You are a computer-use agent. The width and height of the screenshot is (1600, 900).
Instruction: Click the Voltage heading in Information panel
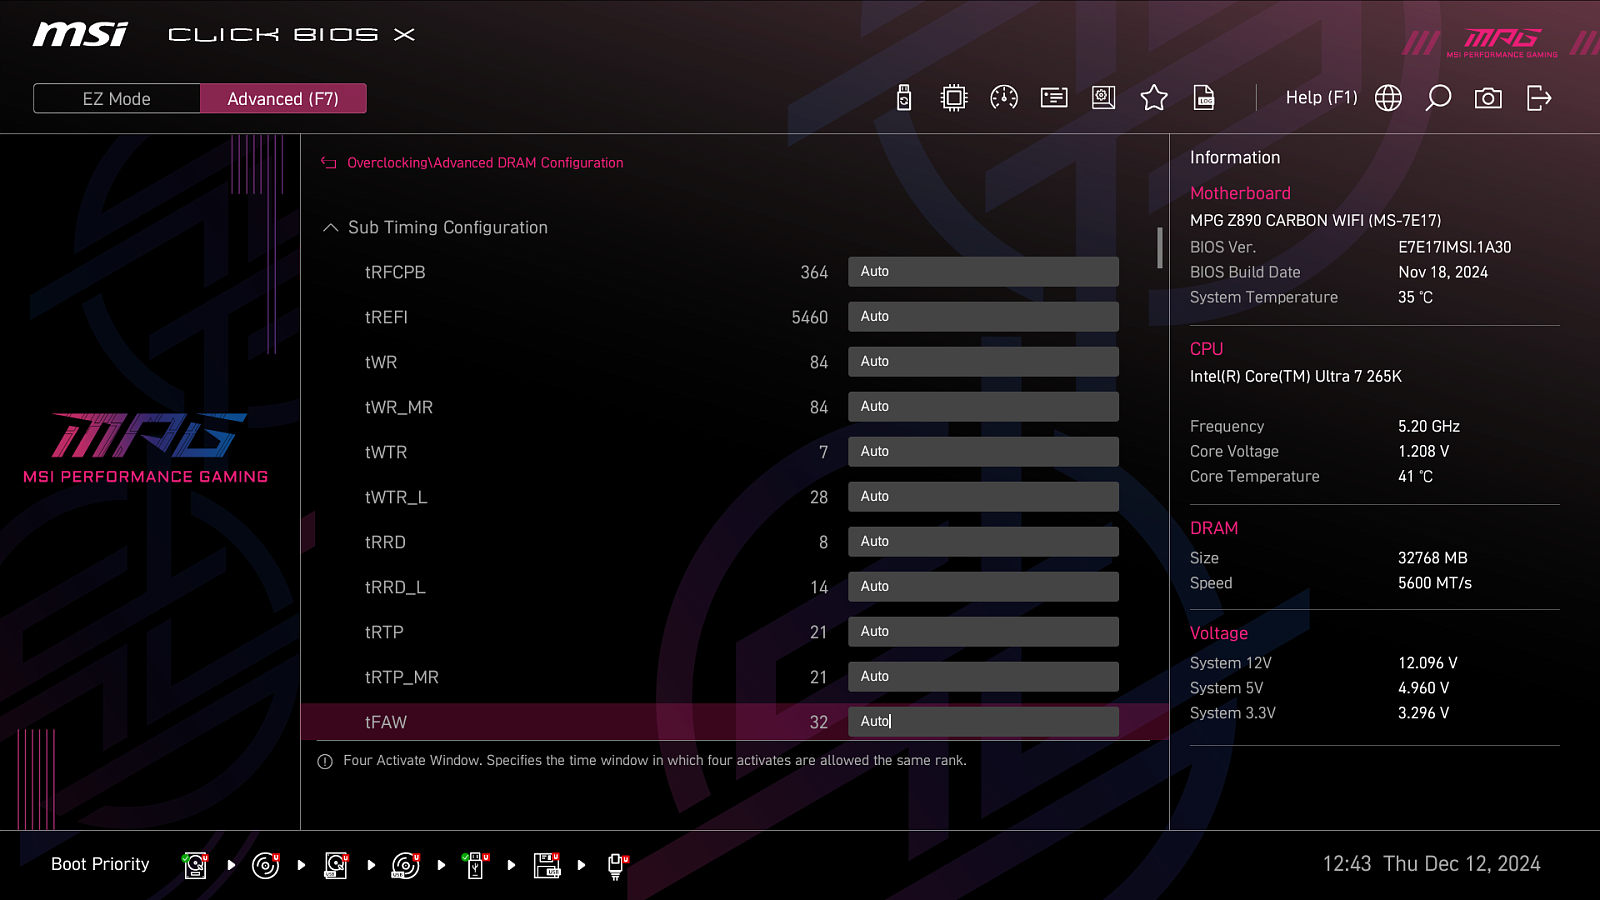1219,633
